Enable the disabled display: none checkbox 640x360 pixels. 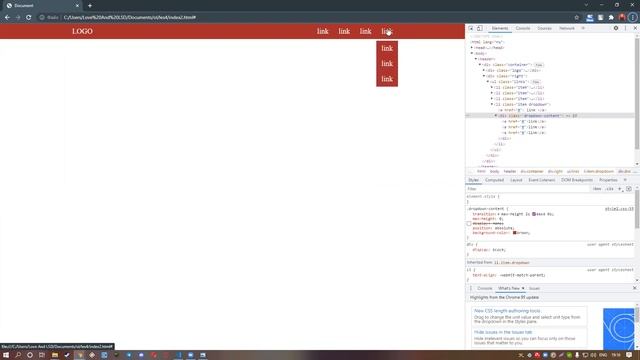(469, 224)
